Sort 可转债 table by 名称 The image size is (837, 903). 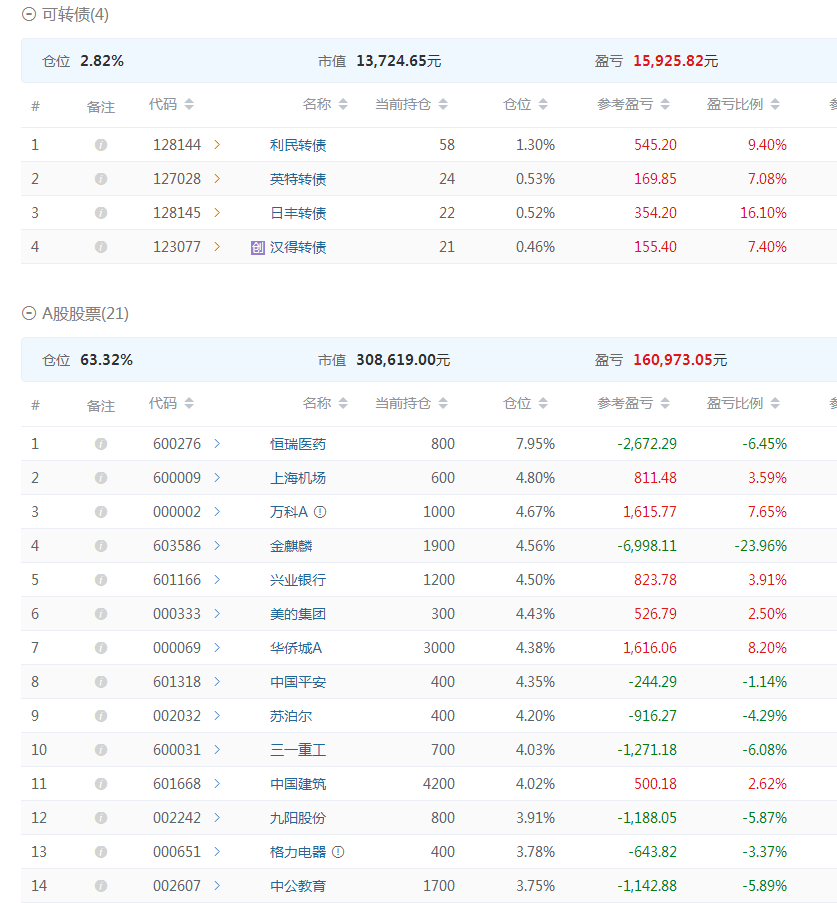coord(343,104)
